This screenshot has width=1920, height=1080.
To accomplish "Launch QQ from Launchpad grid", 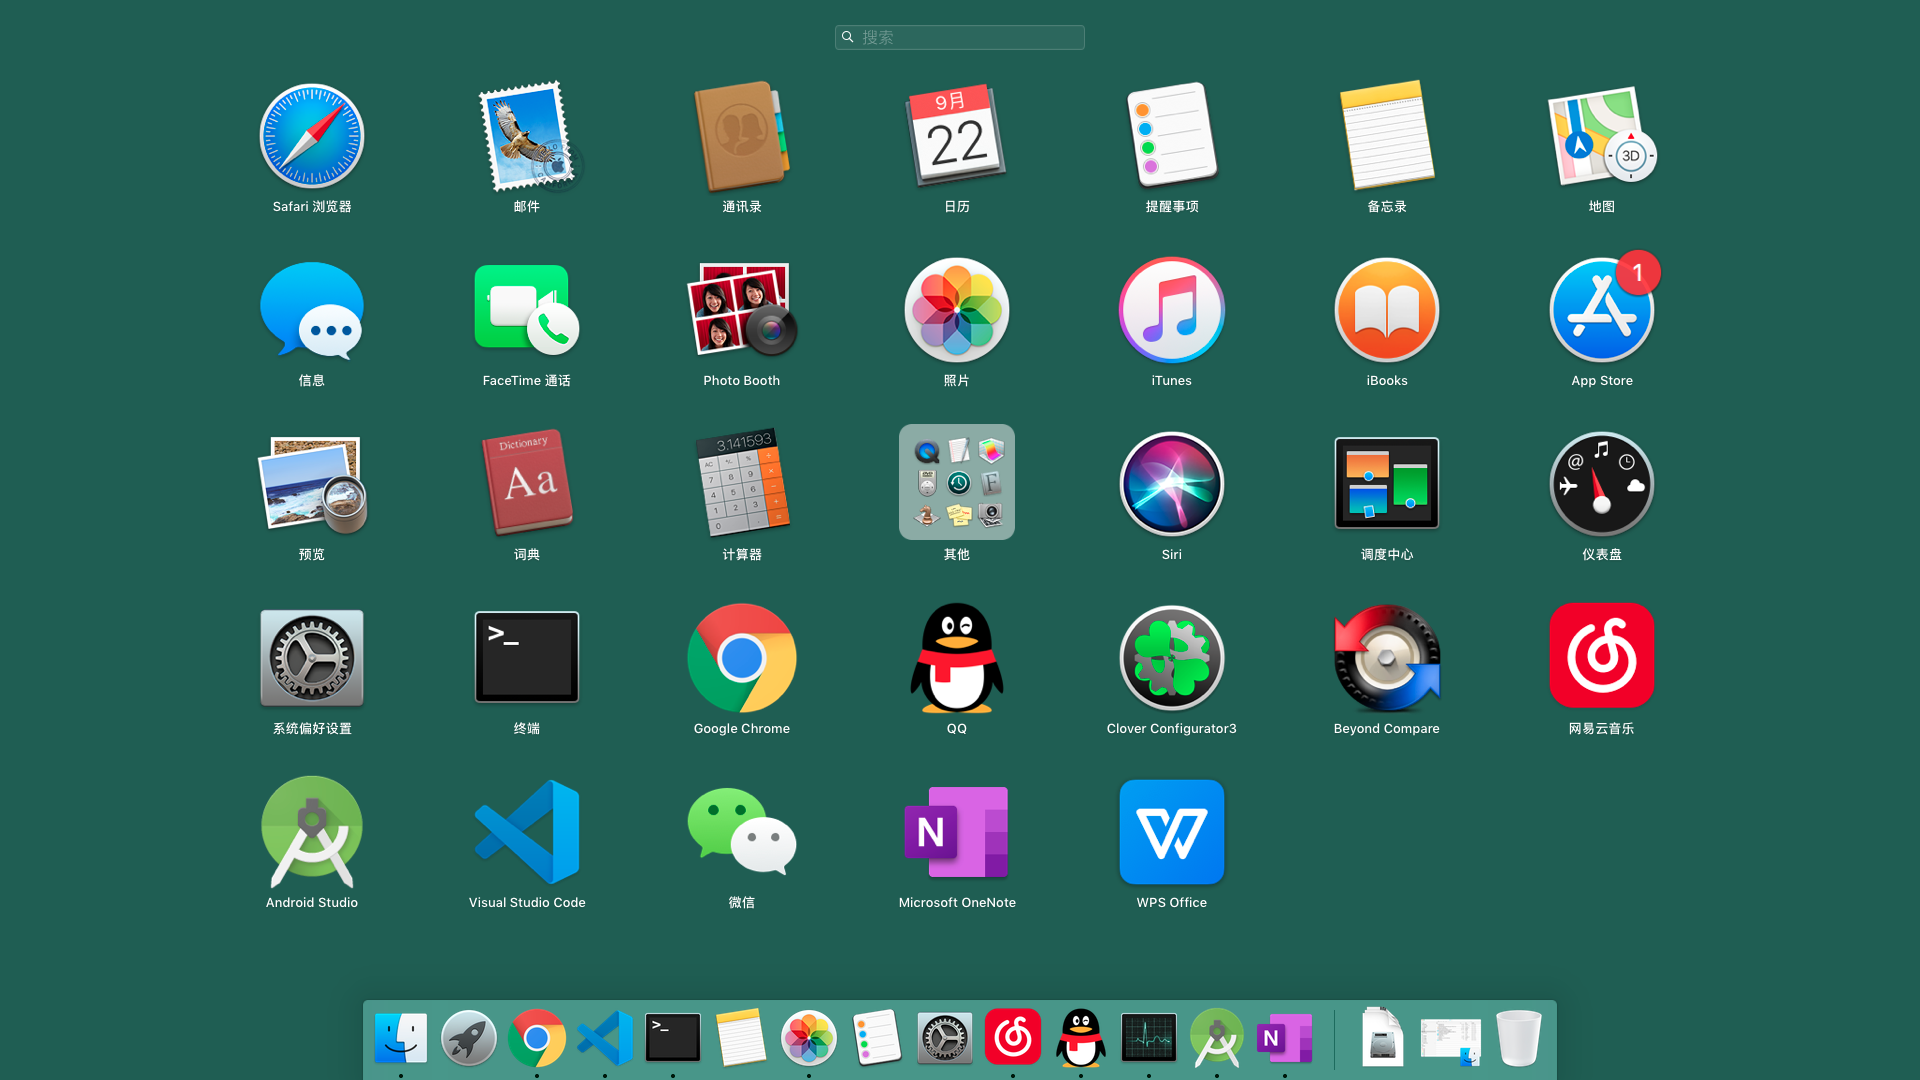I will pos(957,658).
